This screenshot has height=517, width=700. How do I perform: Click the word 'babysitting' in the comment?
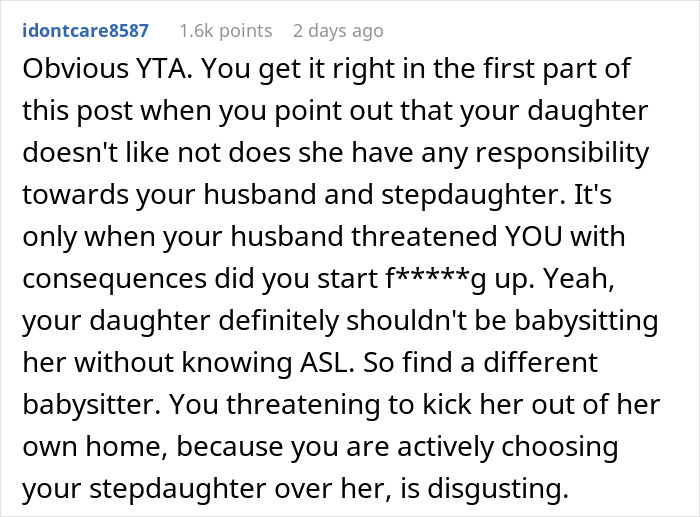[587, 321]
